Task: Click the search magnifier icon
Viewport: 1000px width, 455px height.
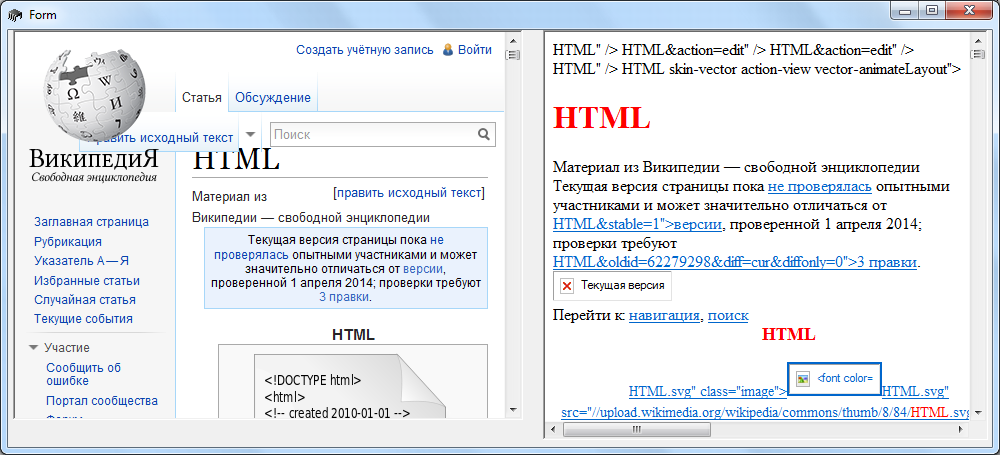Action: [484, 134]
